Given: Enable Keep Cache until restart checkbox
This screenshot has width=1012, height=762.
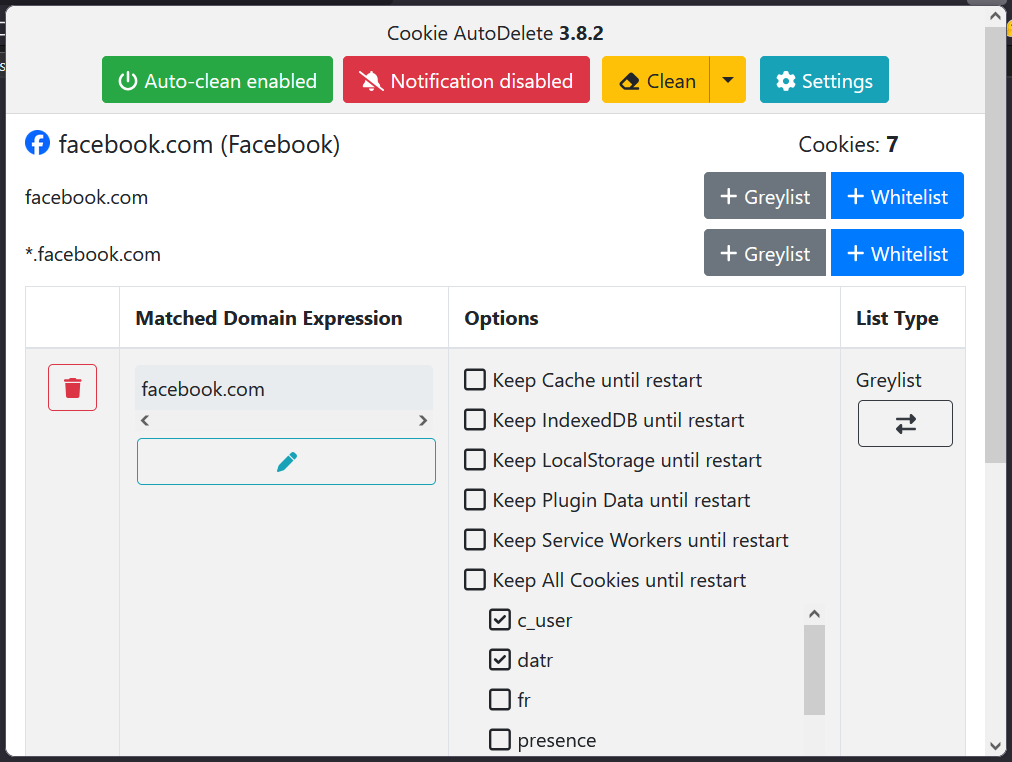Looking at the screenshot, I should [475, 380].
